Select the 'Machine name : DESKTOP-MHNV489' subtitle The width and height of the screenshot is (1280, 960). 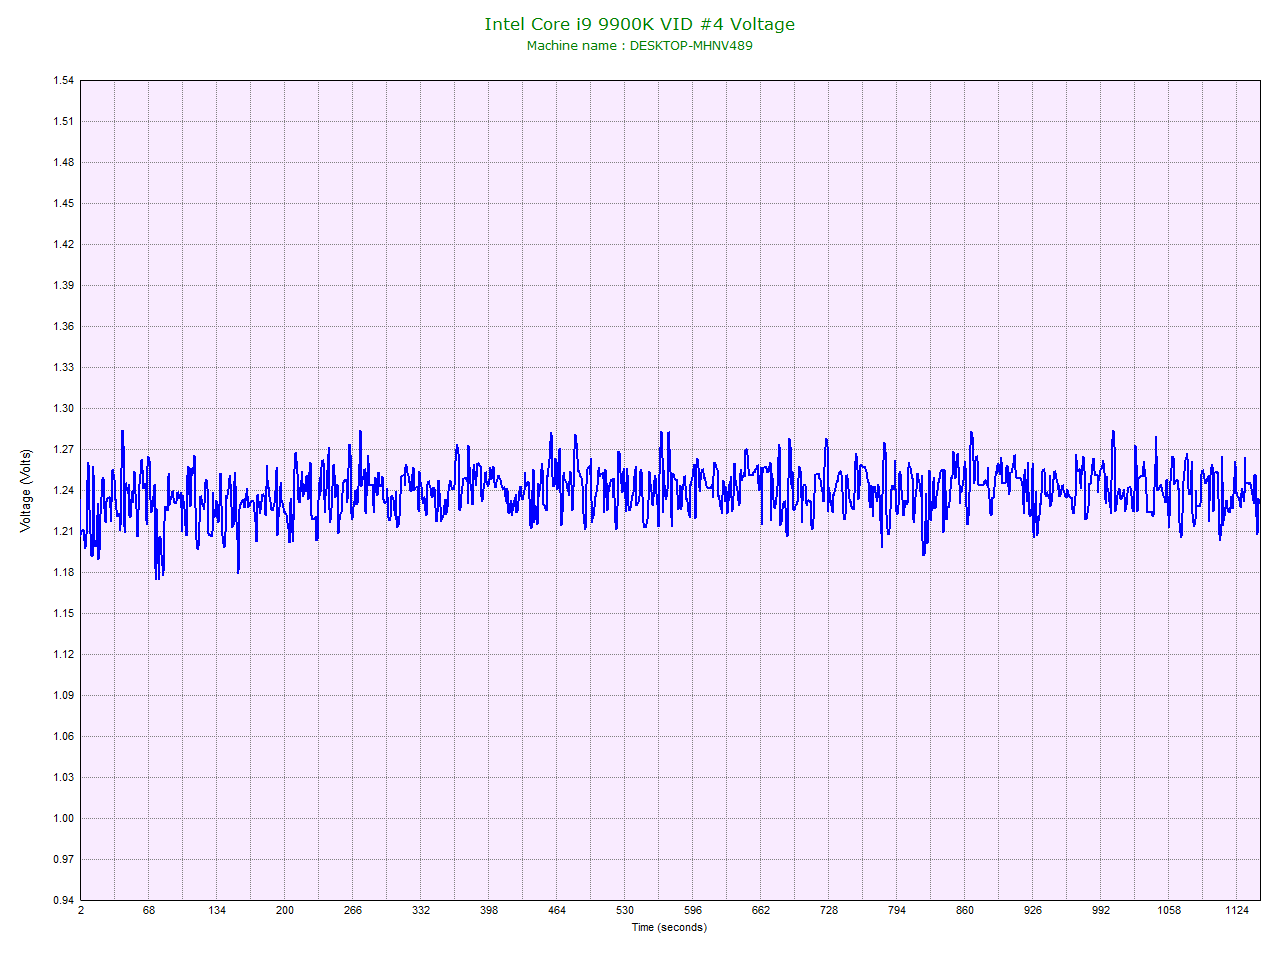640,46
